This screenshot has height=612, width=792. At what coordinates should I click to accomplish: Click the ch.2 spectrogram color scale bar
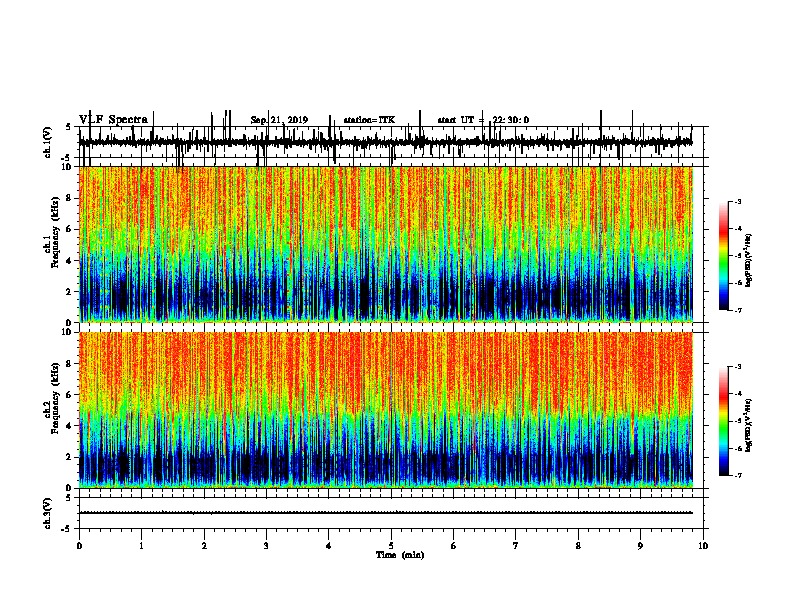pyautogui.click(x=724, y=421)
